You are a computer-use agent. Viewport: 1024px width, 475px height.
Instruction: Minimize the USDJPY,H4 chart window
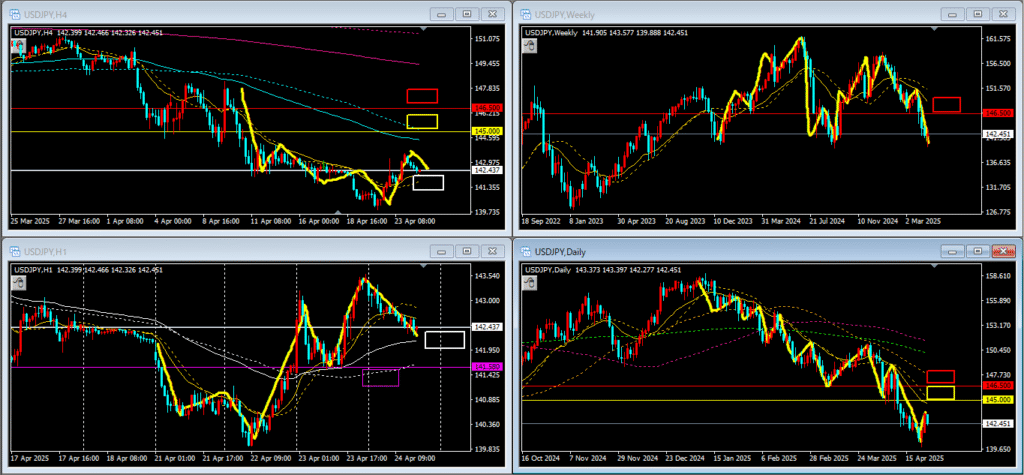[442, 14]
